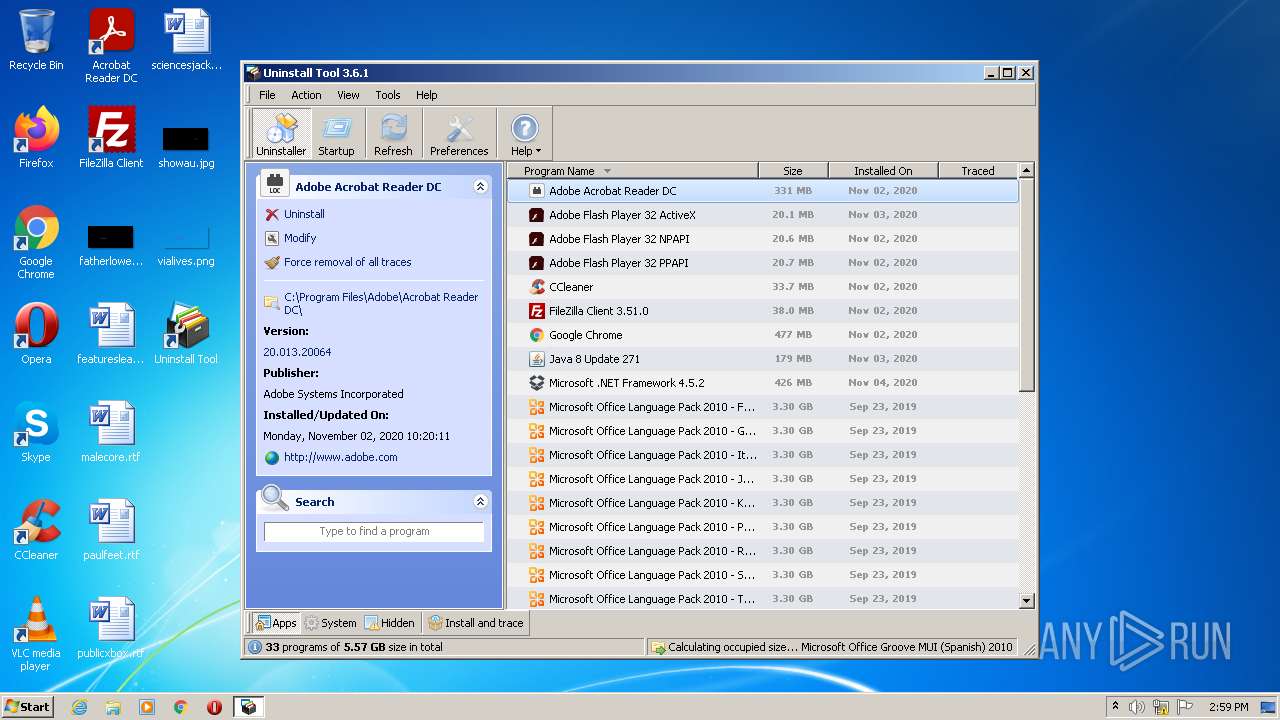
Task: Select the Office Language Pack 2010 - G... row
Action: pos(763,431)
